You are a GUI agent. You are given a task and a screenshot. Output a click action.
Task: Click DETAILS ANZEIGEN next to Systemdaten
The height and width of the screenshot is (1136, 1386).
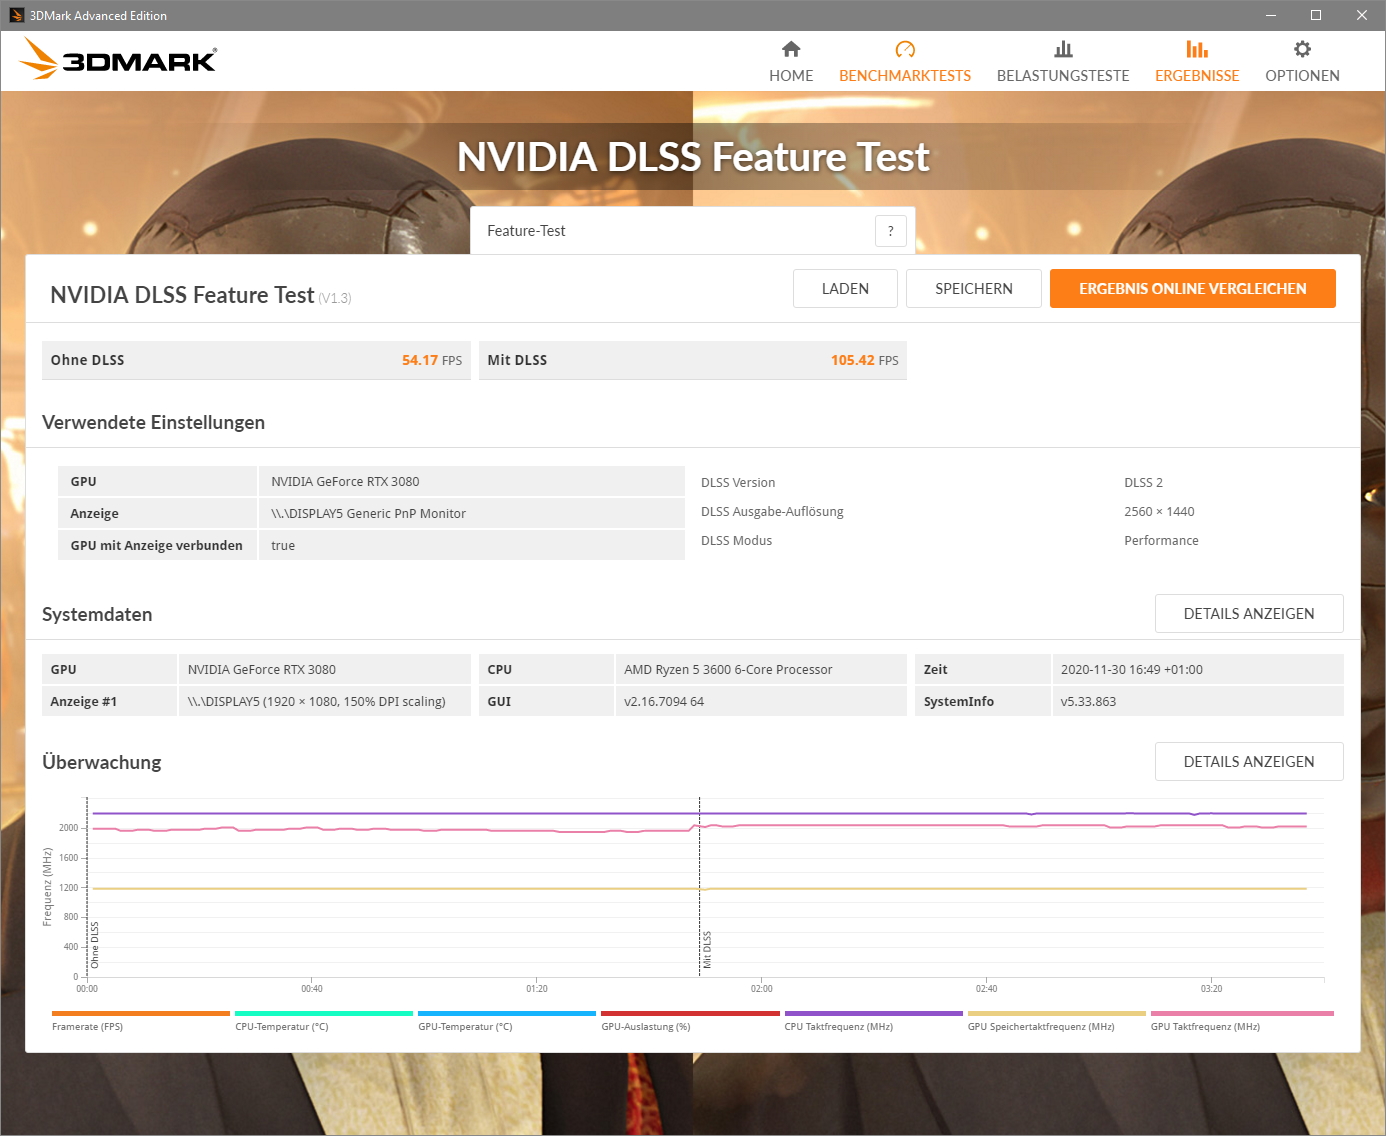[1249, 614]
